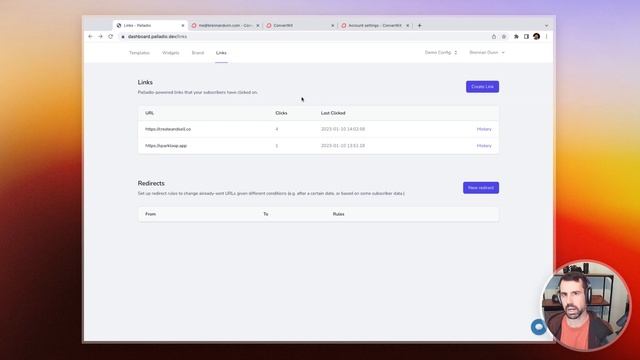Close the Links - Palladio tab
Viewport: 640px width, 360px height.
pos(183,25)
